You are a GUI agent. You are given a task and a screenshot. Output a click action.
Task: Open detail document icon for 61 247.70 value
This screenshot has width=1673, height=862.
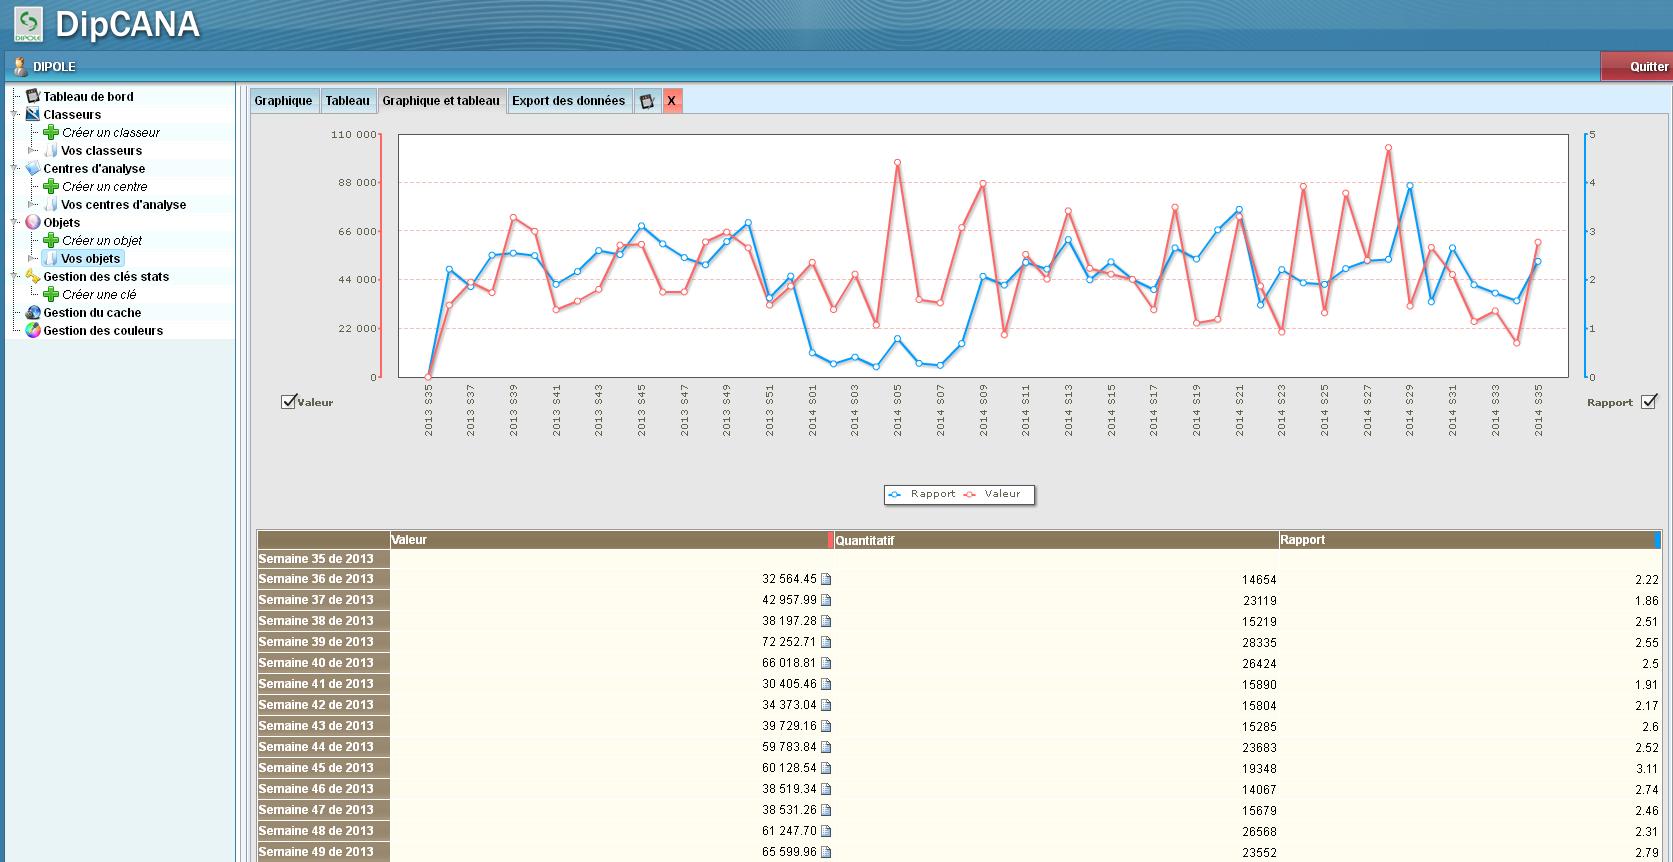pyautogui.click(x=826, y=831)
